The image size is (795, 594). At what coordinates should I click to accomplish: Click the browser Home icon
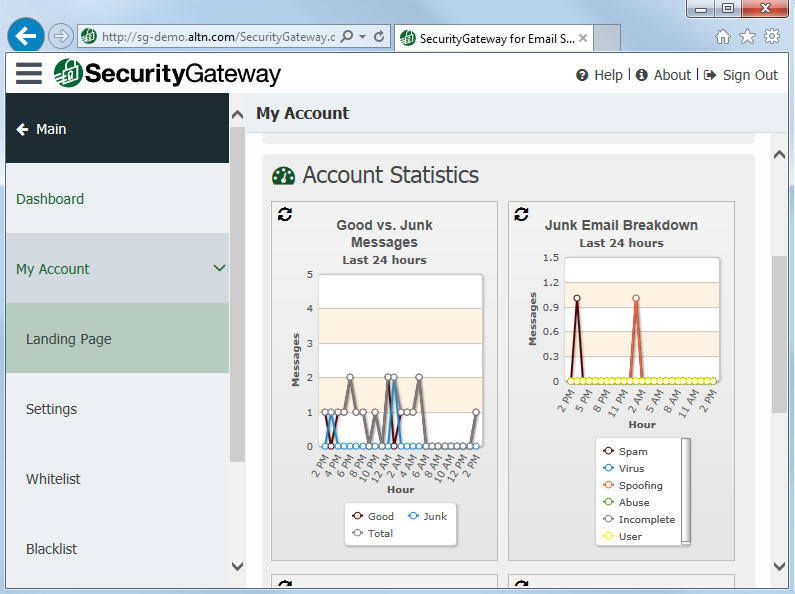(x=722, y=36)
